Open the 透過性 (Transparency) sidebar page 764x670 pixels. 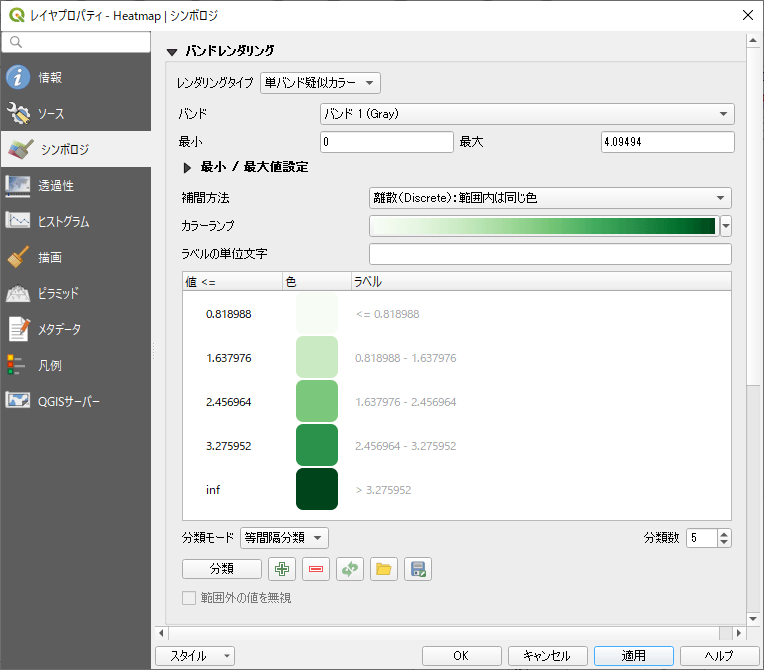[76, 185]
